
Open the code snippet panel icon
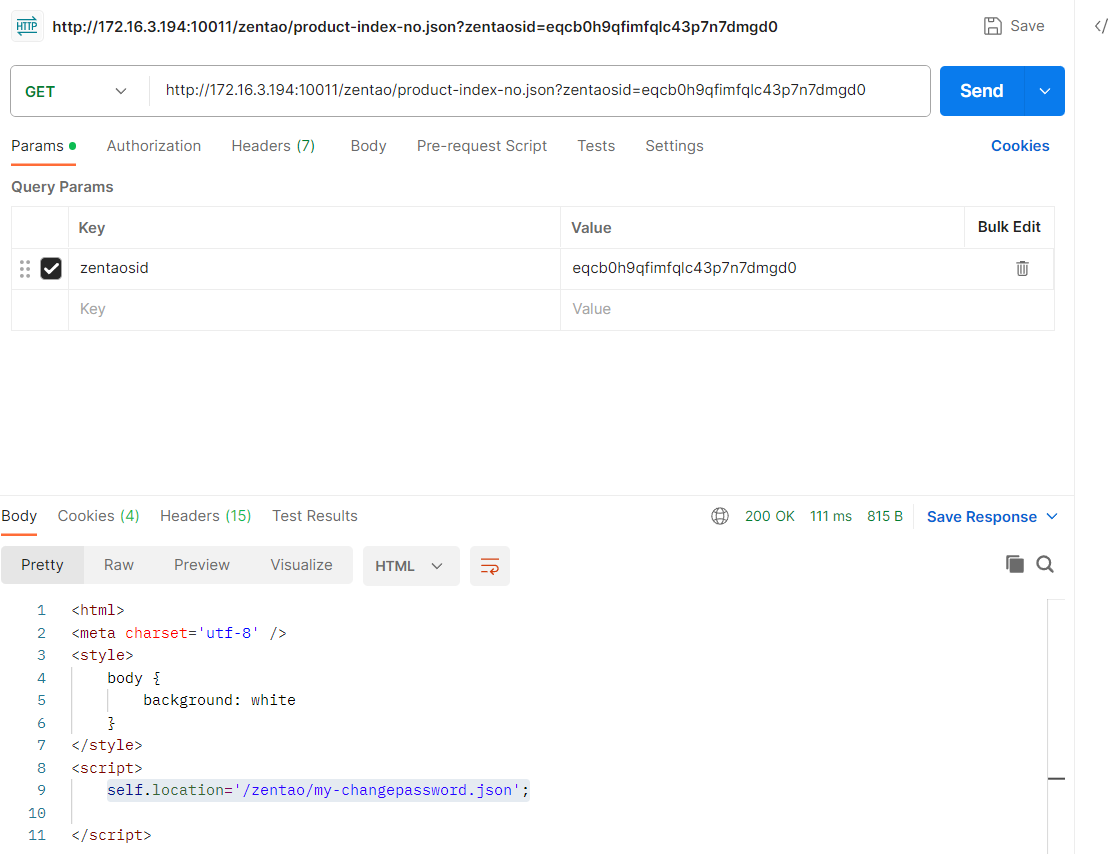click(1100, 27)
